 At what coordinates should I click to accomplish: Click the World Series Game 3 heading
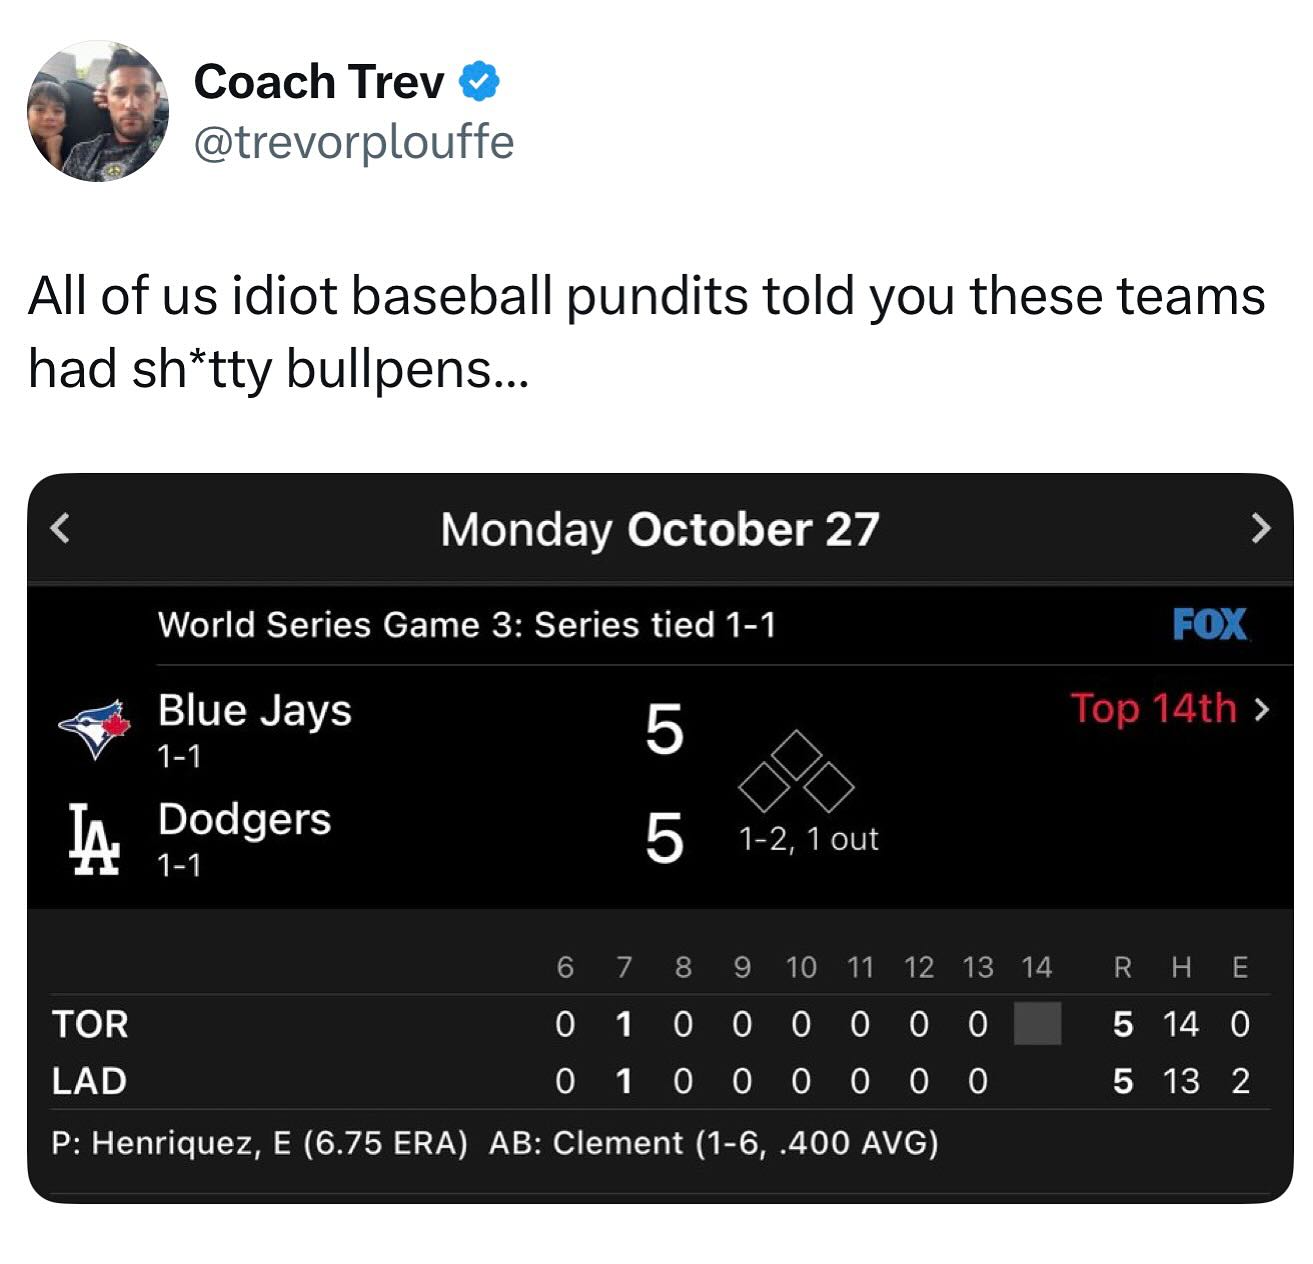tap(466, 625)
